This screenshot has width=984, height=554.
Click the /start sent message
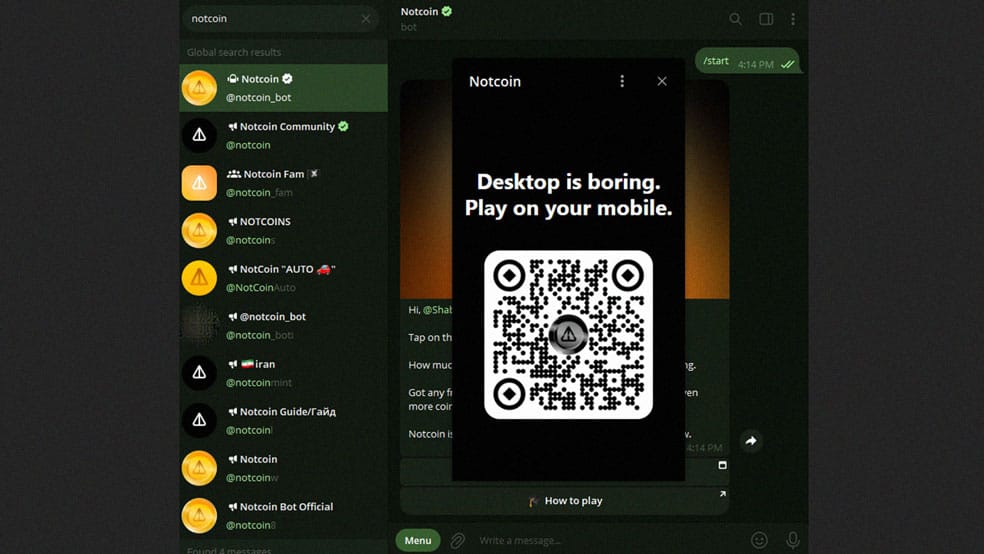747,61
